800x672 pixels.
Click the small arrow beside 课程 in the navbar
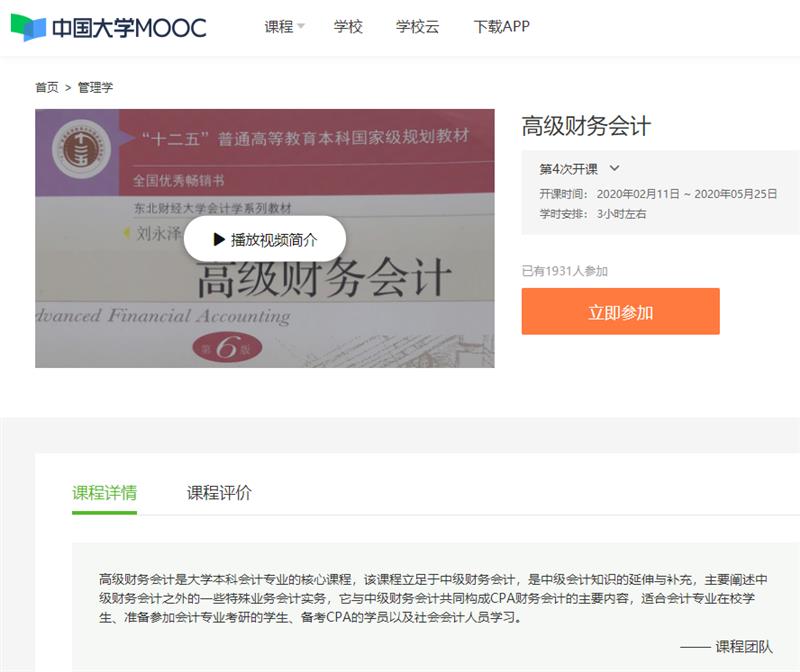click(301, 27)
